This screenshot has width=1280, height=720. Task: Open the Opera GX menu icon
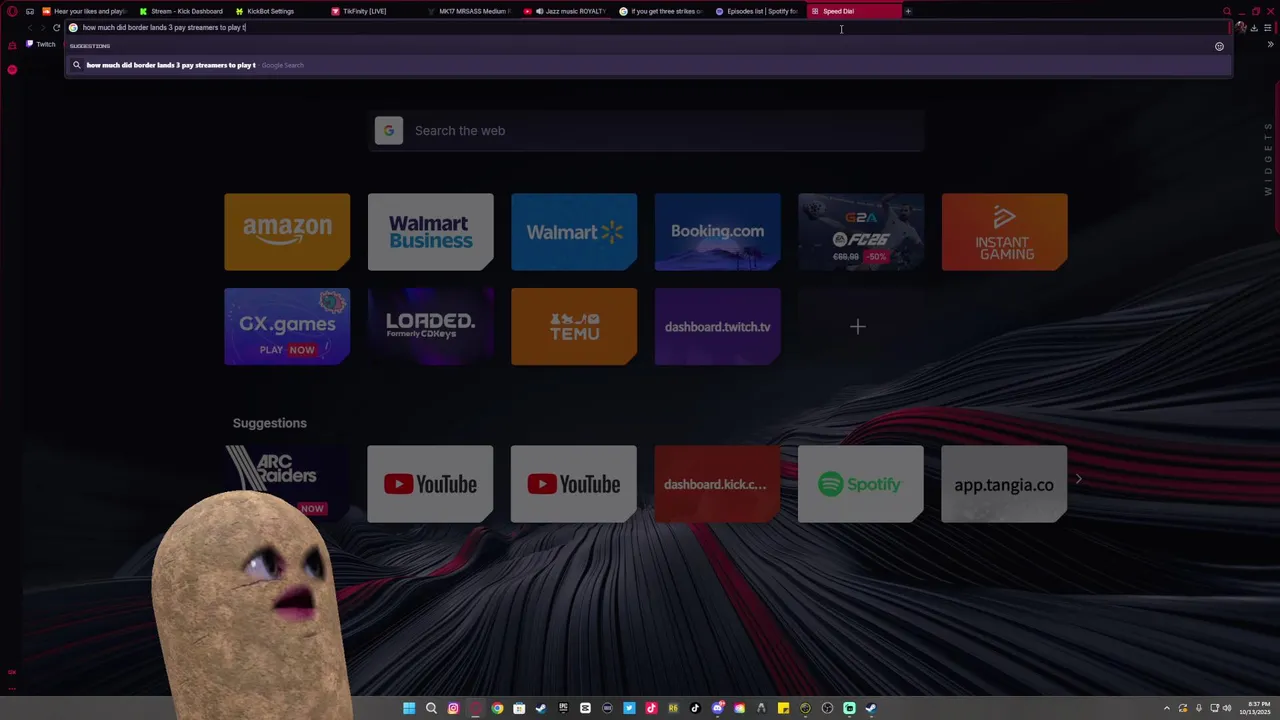point(12,11)
